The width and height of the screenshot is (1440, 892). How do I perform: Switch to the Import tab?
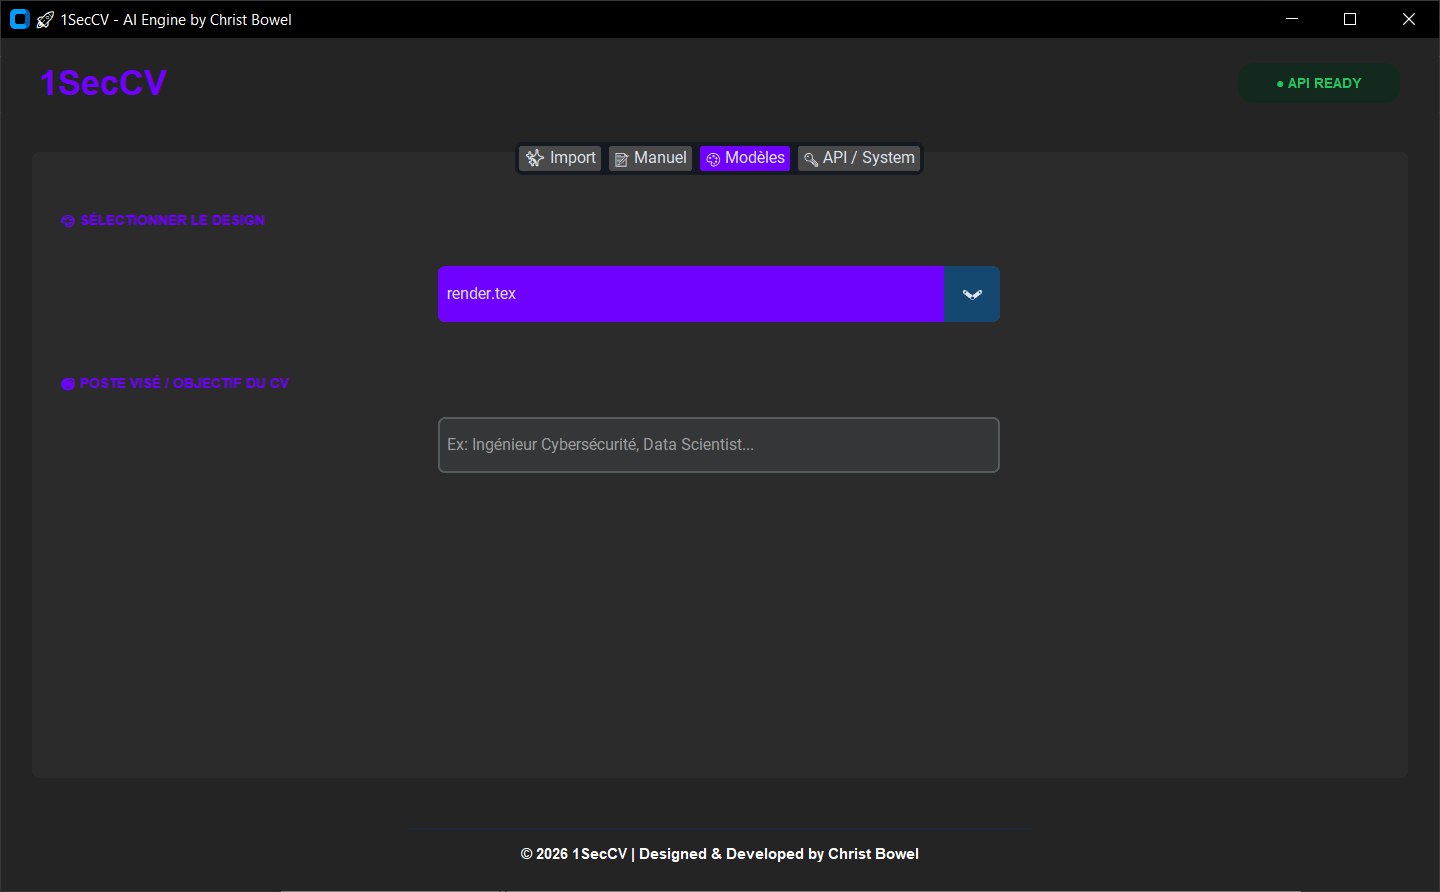[x=560, y=158]
